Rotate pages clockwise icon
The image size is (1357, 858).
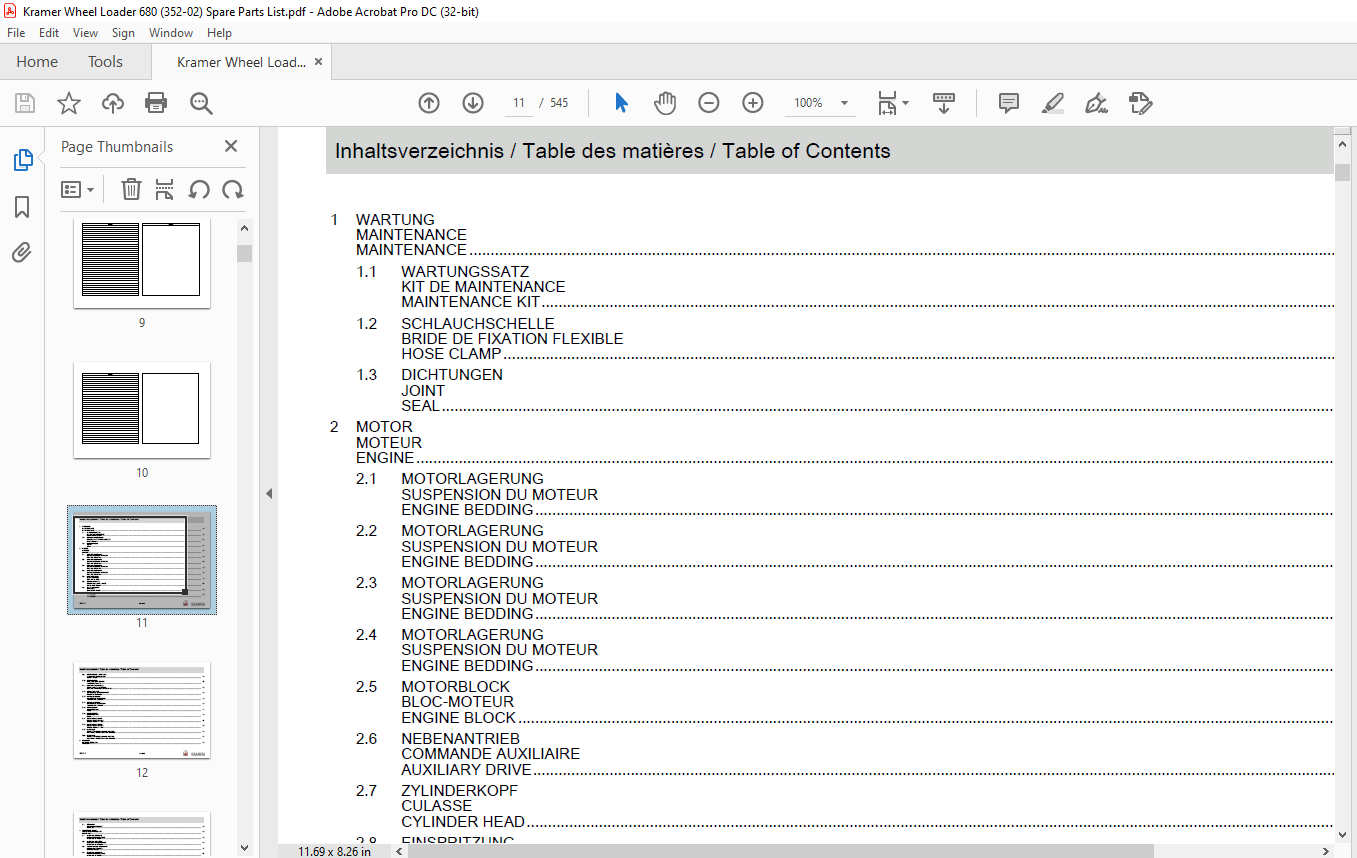click(233, 190)
